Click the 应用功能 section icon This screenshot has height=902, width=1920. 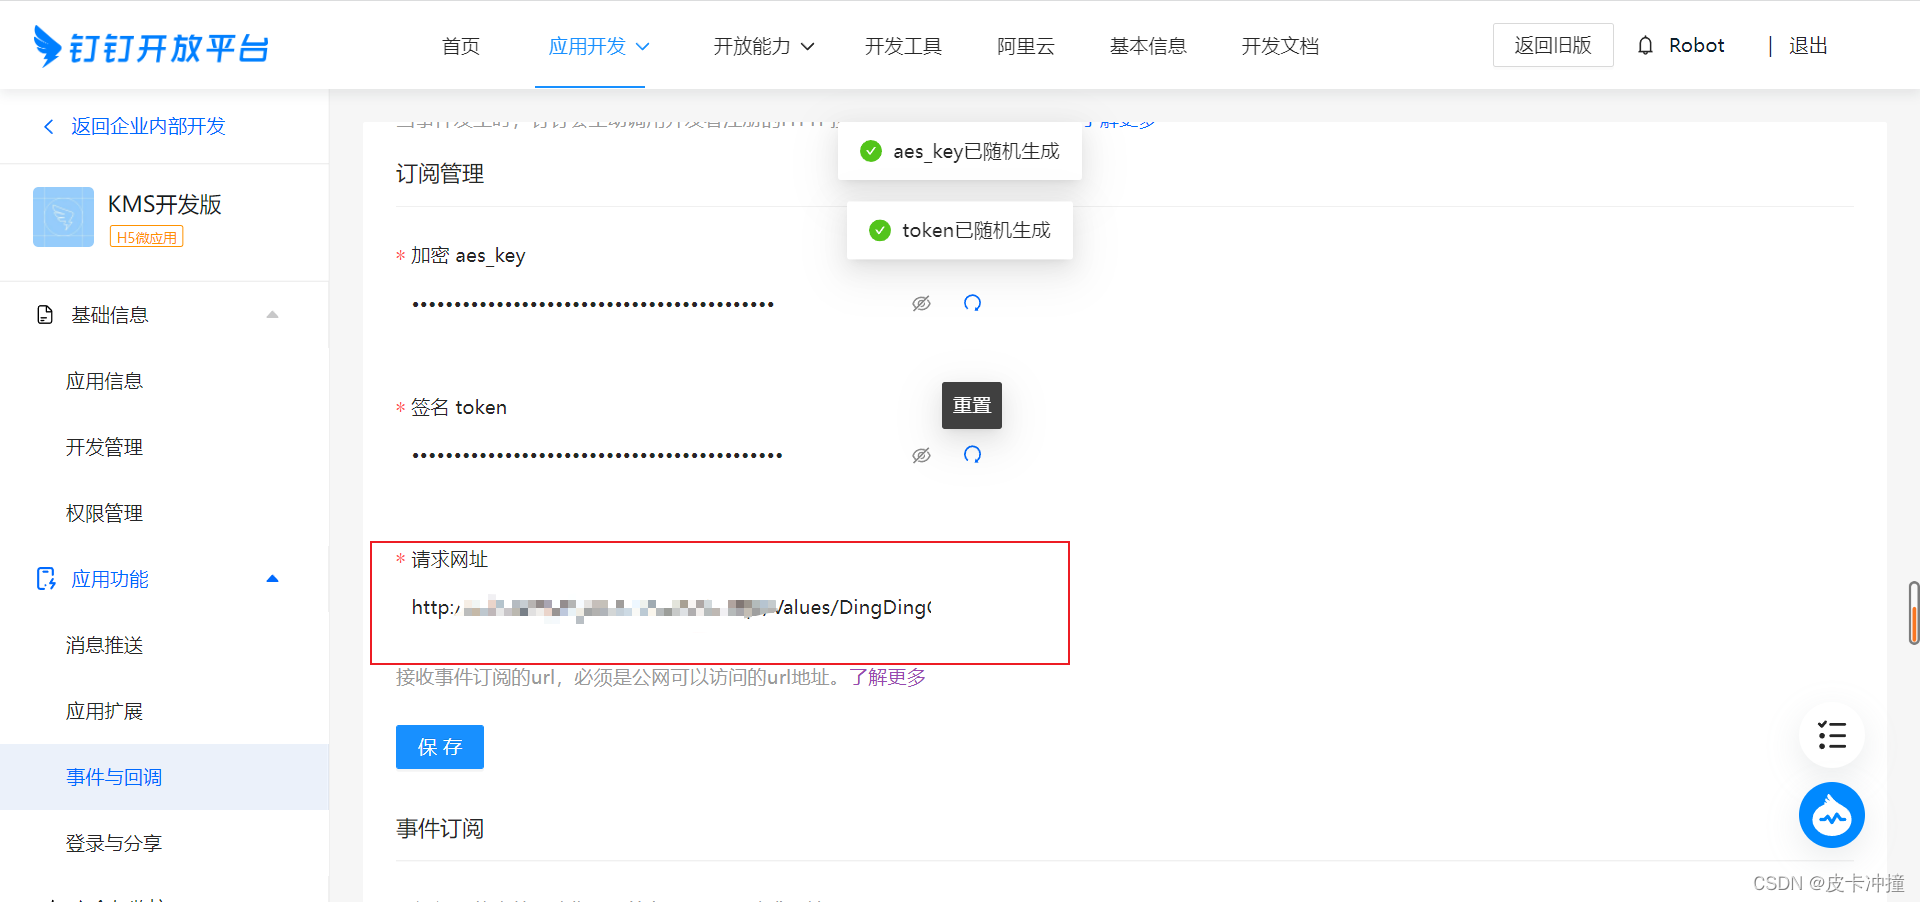[46, 579]
